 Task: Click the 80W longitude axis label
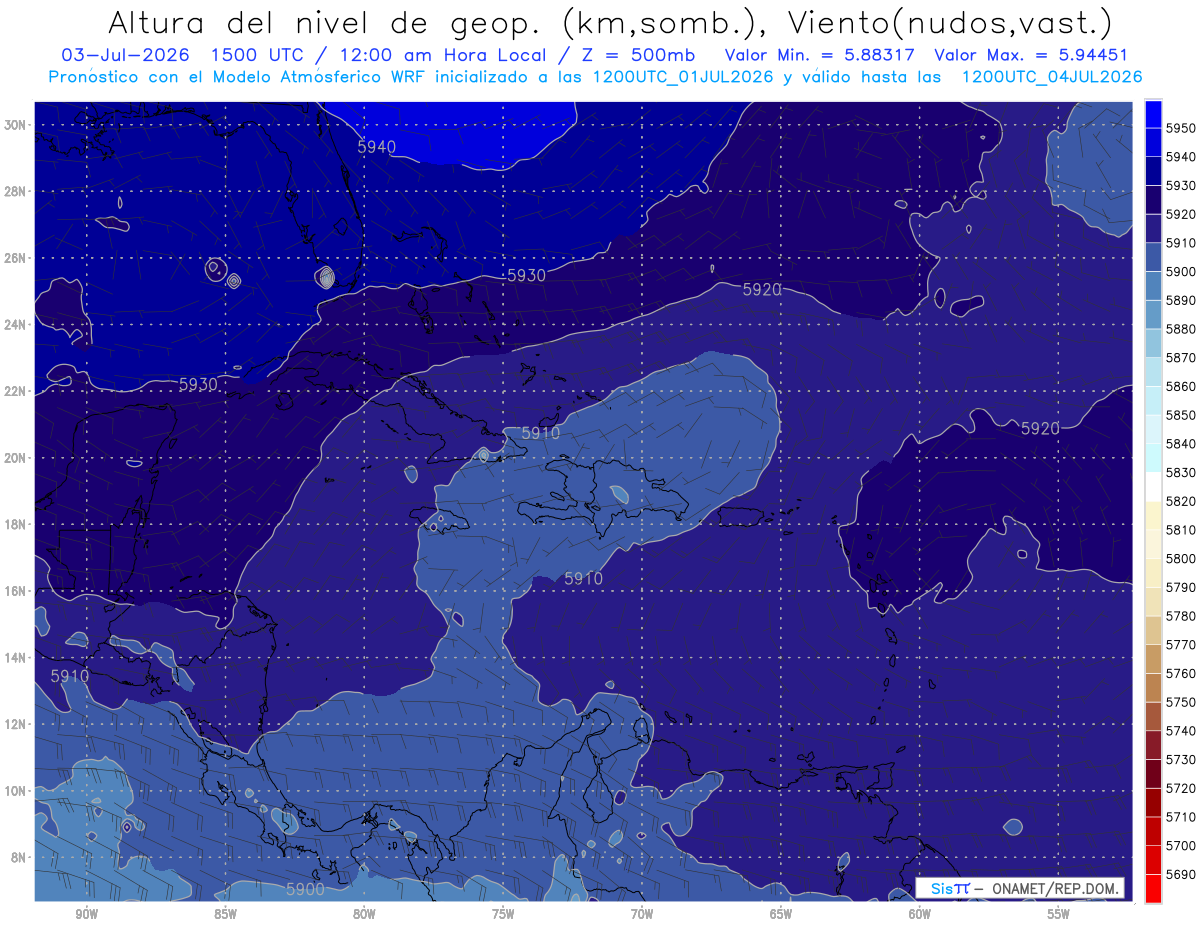point(364,914)
